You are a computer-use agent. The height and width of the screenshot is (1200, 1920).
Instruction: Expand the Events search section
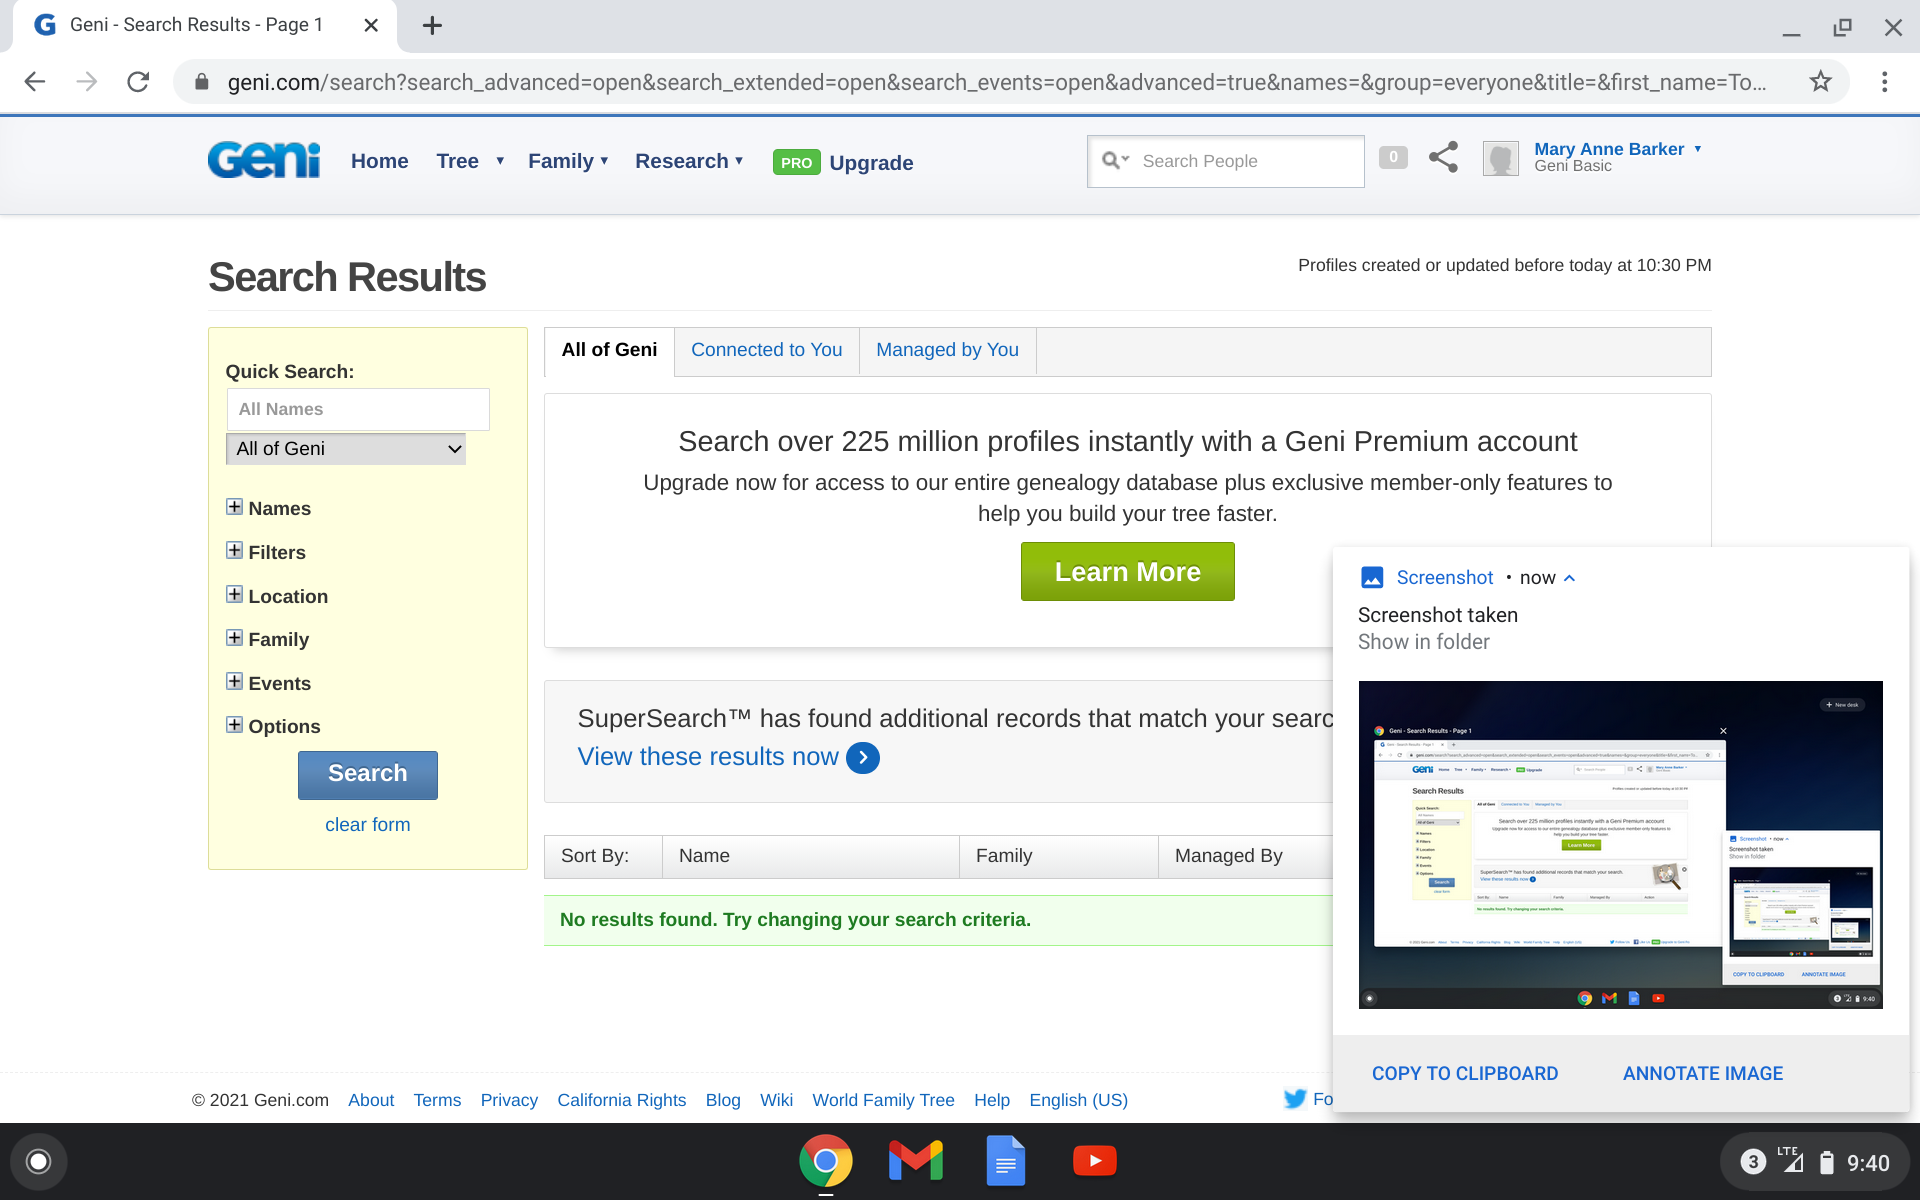click(234, 682)
